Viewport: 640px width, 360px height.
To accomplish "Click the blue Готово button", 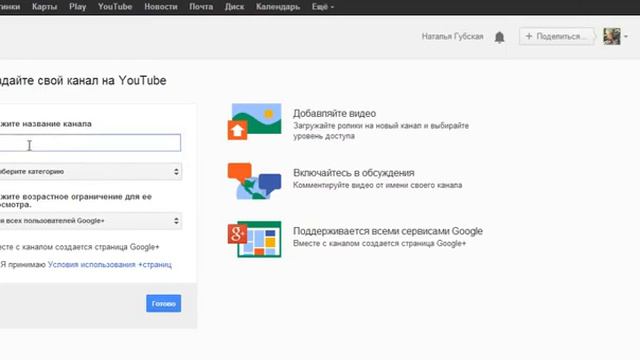I will pyautogui.click(x=164, y=303).
